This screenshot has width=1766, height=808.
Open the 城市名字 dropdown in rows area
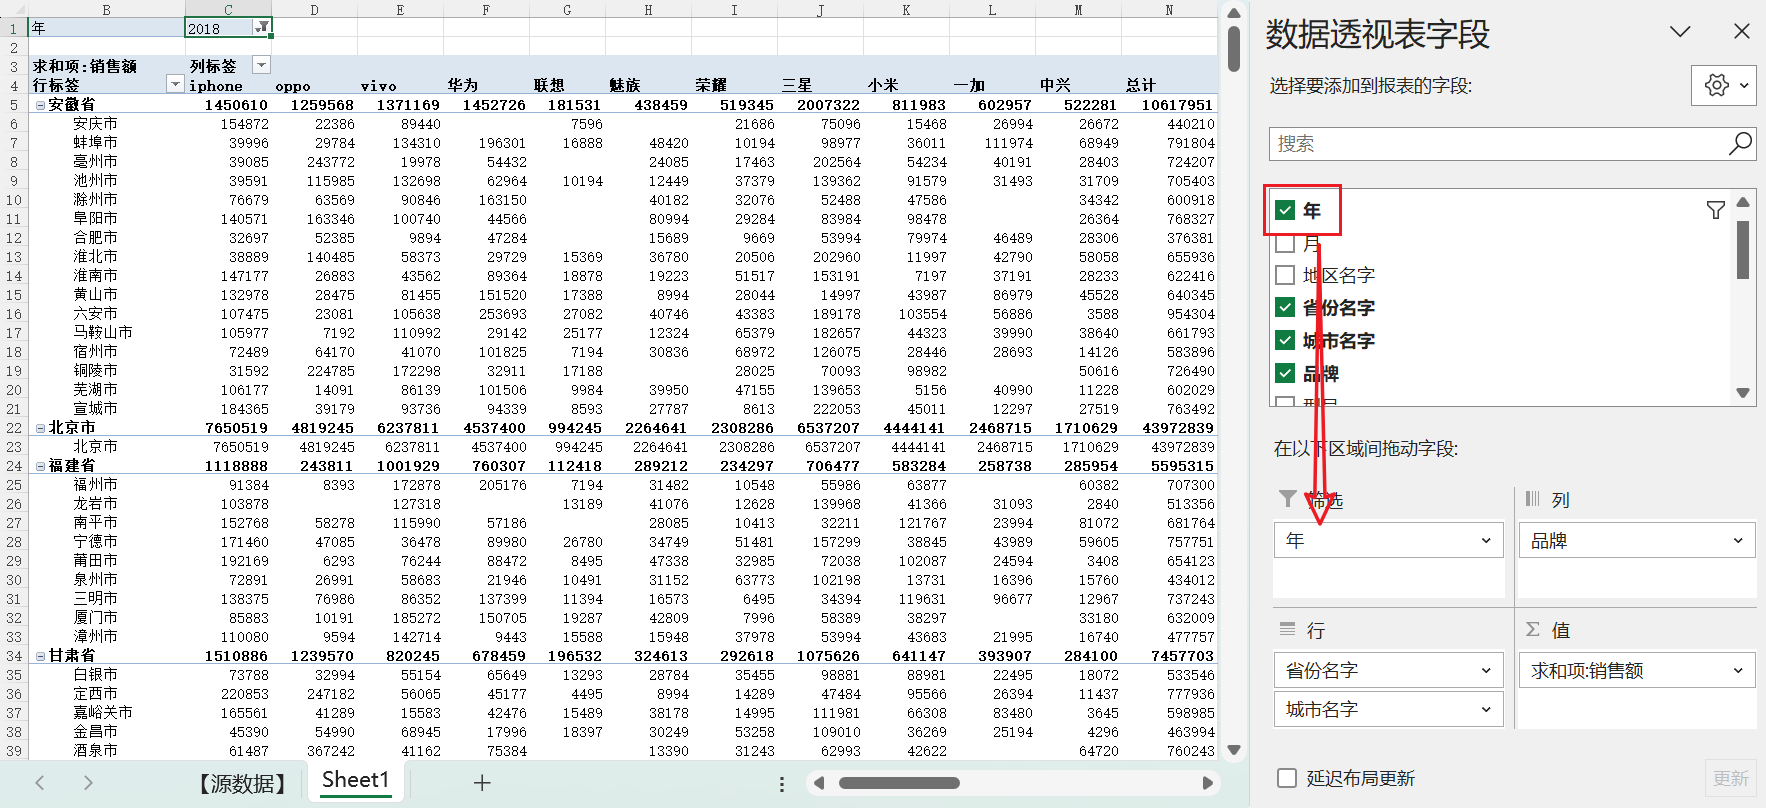click(1486, 710)
